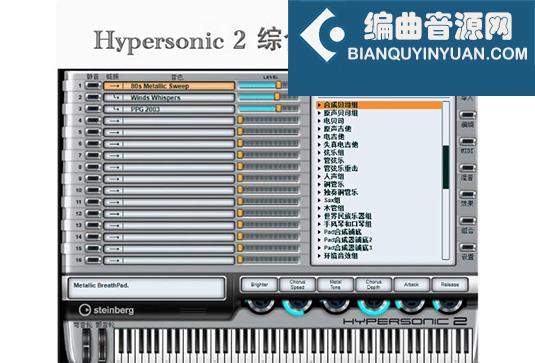Click the link icon on slot 7
This screenshot has height=363, width=535.
(x=115, y=156)
